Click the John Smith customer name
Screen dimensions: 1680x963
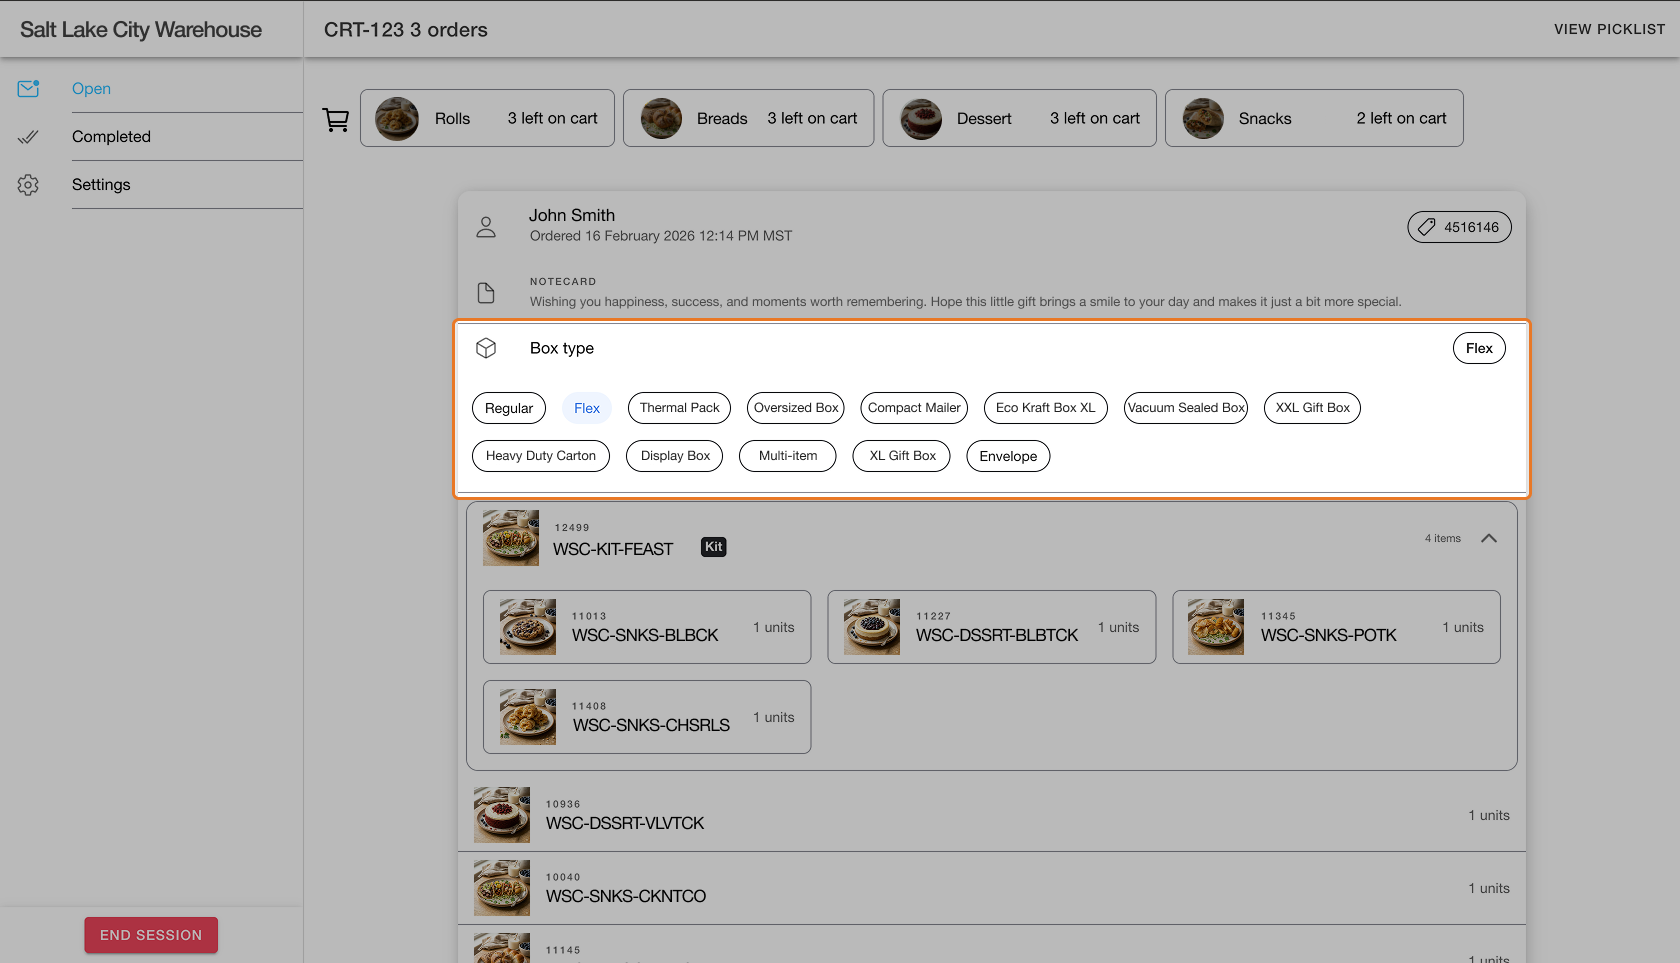tap(572, 215)
